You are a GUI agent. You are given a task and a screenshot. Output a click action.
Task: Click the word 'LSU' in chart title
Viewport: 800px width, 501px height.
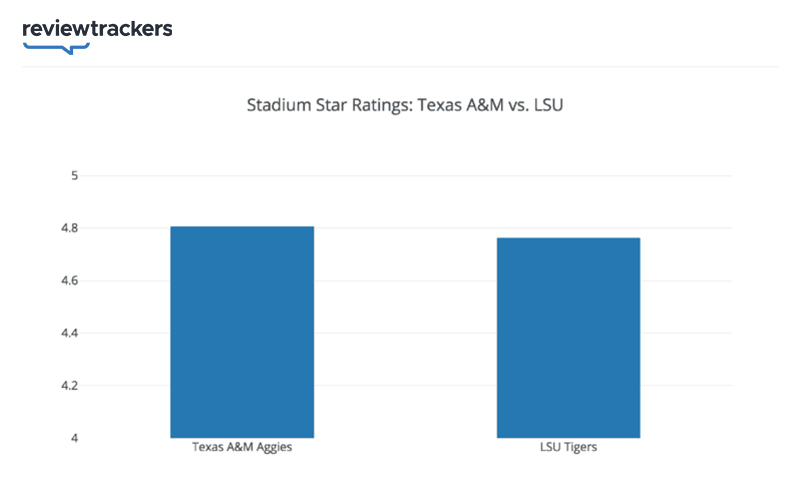click(x=549, y=105)
